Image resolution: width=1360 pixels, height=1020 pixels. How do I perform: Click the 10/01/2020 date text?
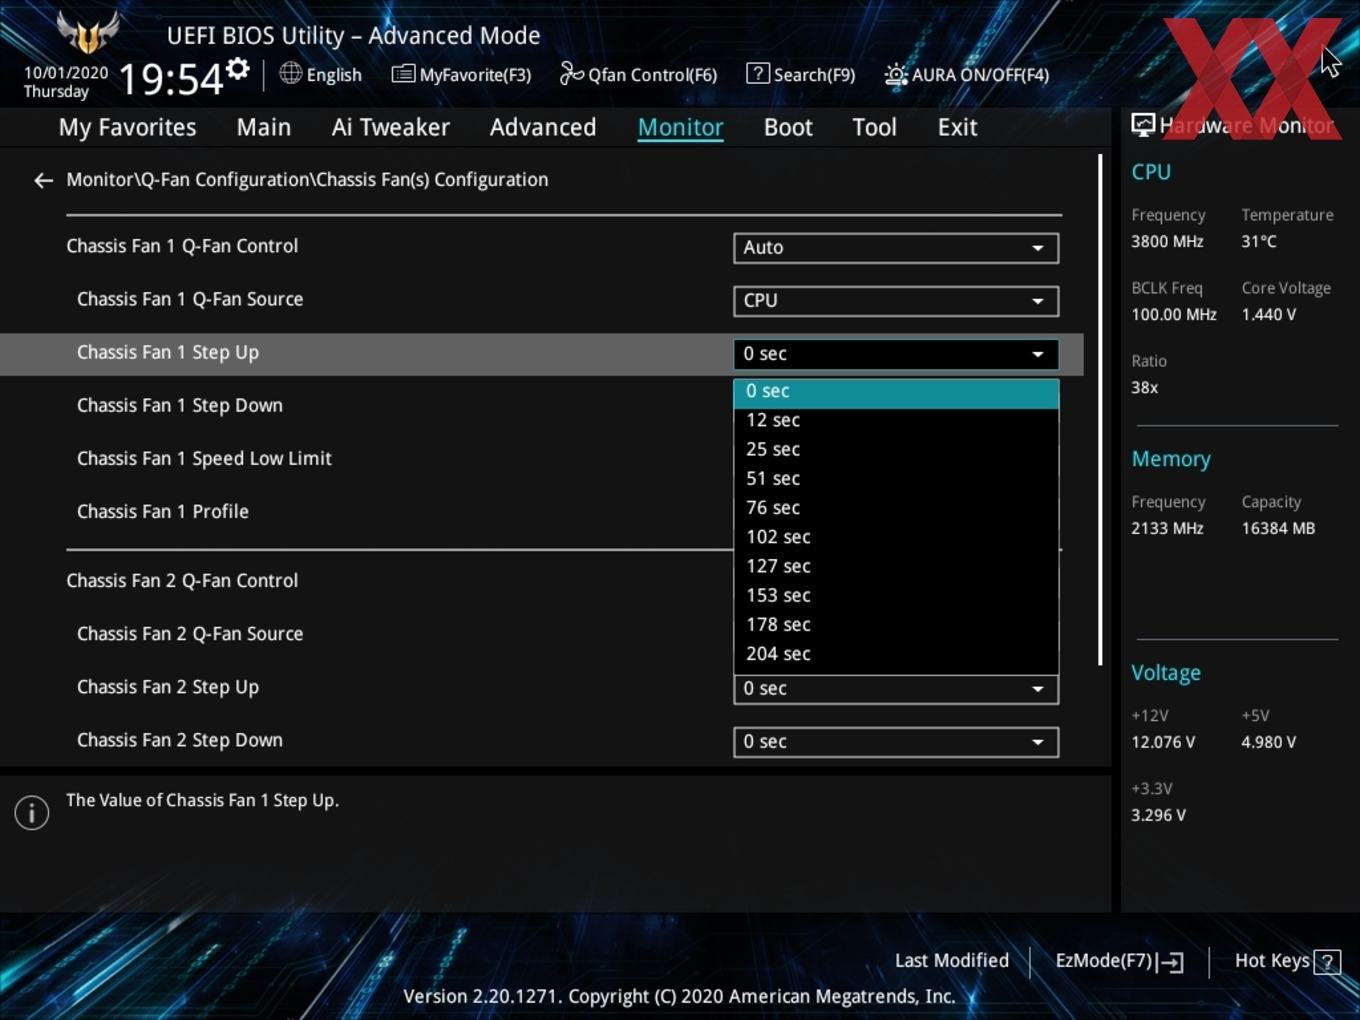click(66, 73)
